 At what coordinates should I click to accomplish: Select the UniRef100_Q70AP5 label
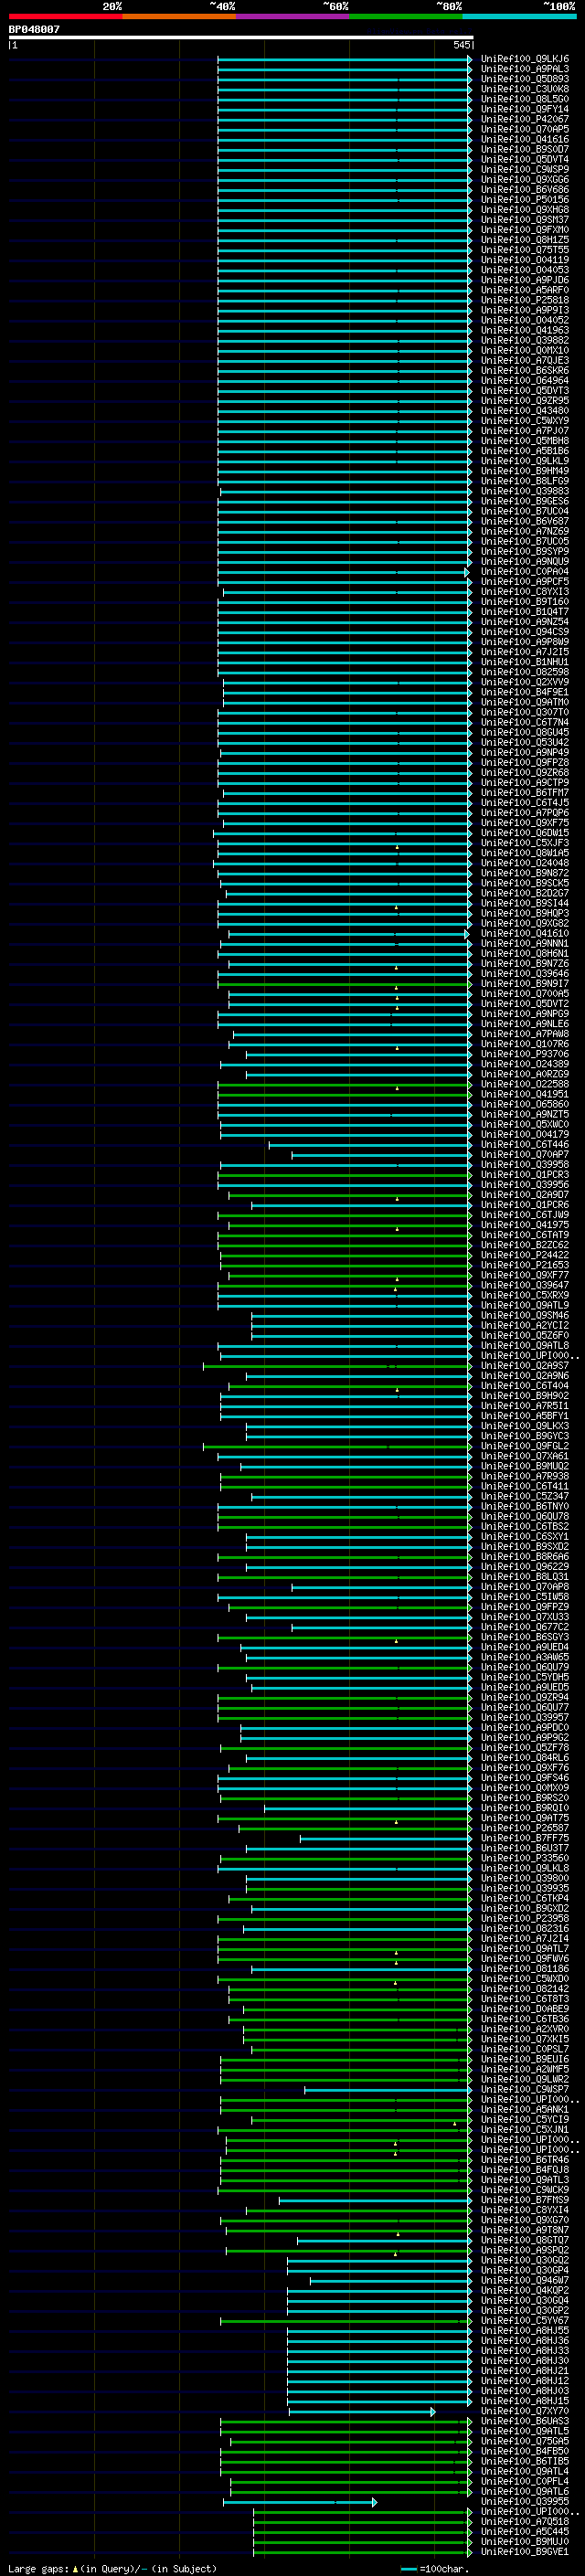[x=524, y=129]
